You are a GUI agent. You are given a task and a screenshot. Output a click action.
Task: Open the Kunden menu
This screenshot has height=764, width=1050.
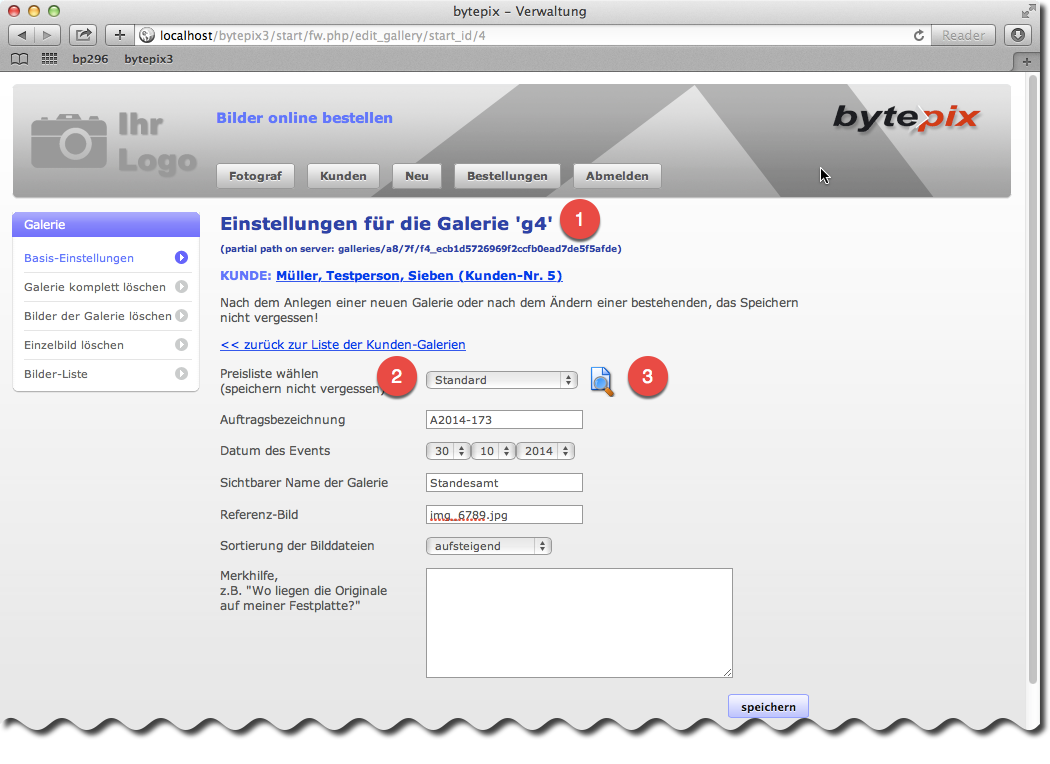343,176
